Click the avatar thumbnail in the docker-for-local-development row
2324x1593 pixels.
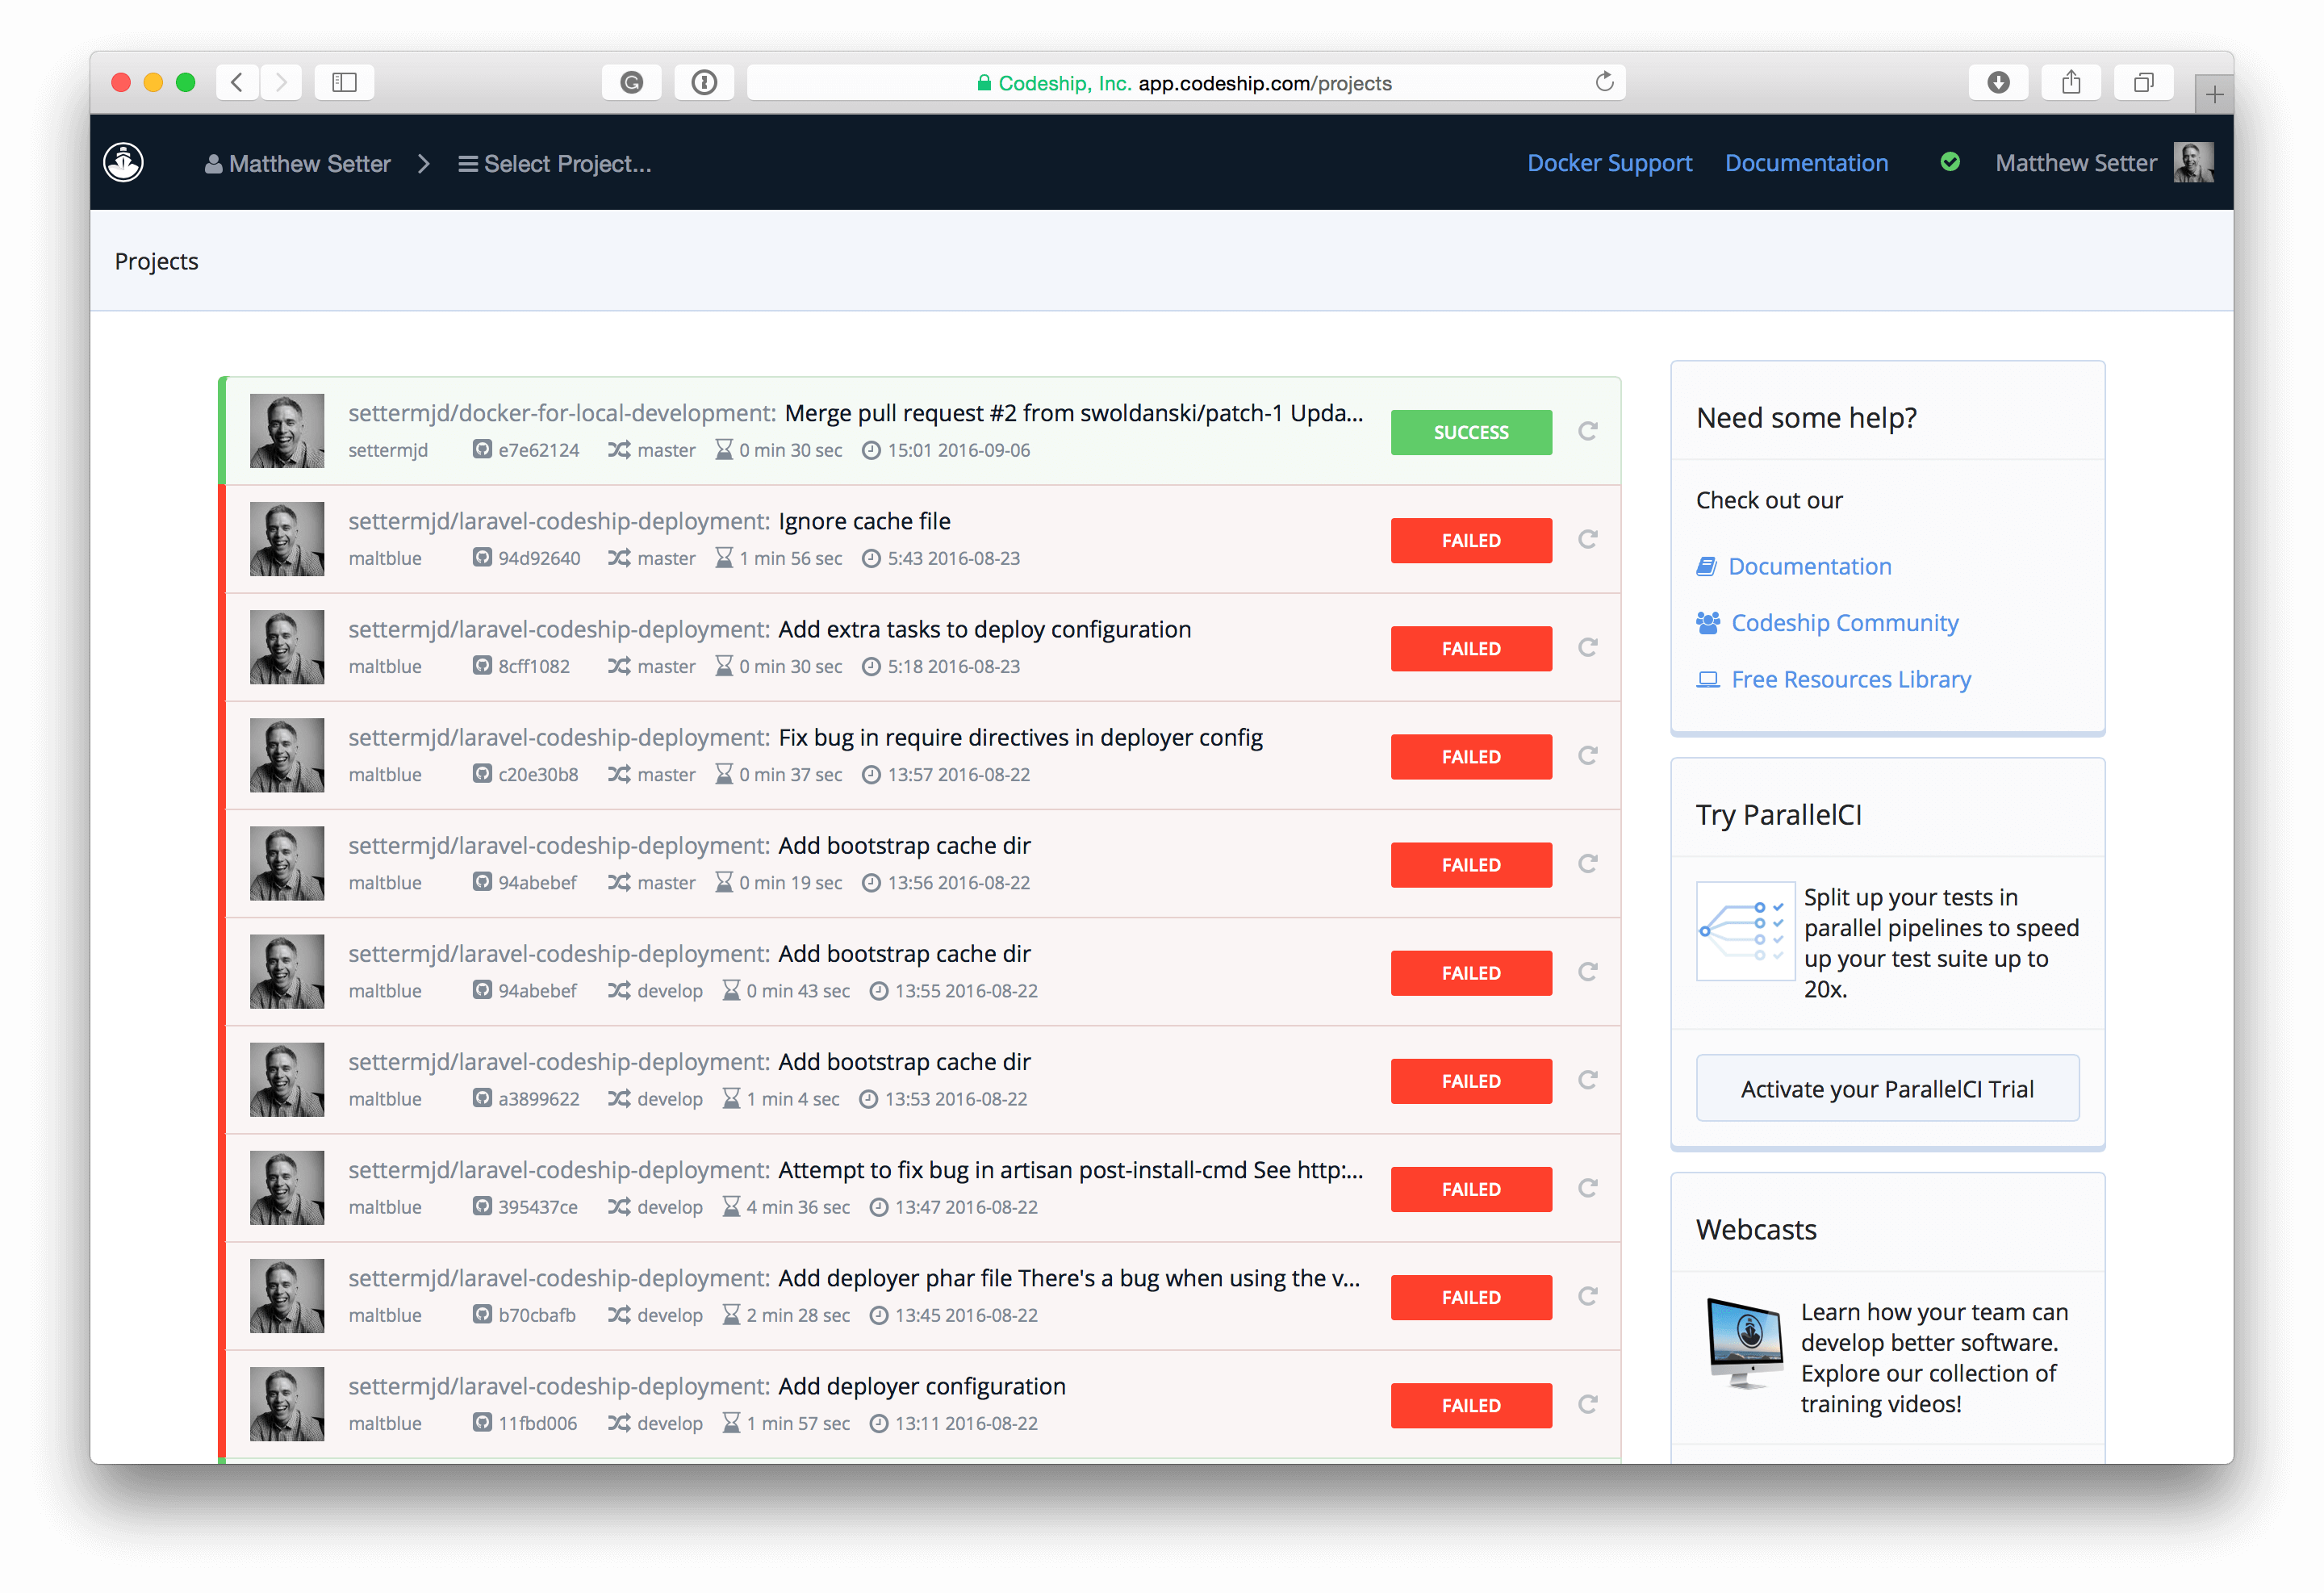[x=287, y=431]
